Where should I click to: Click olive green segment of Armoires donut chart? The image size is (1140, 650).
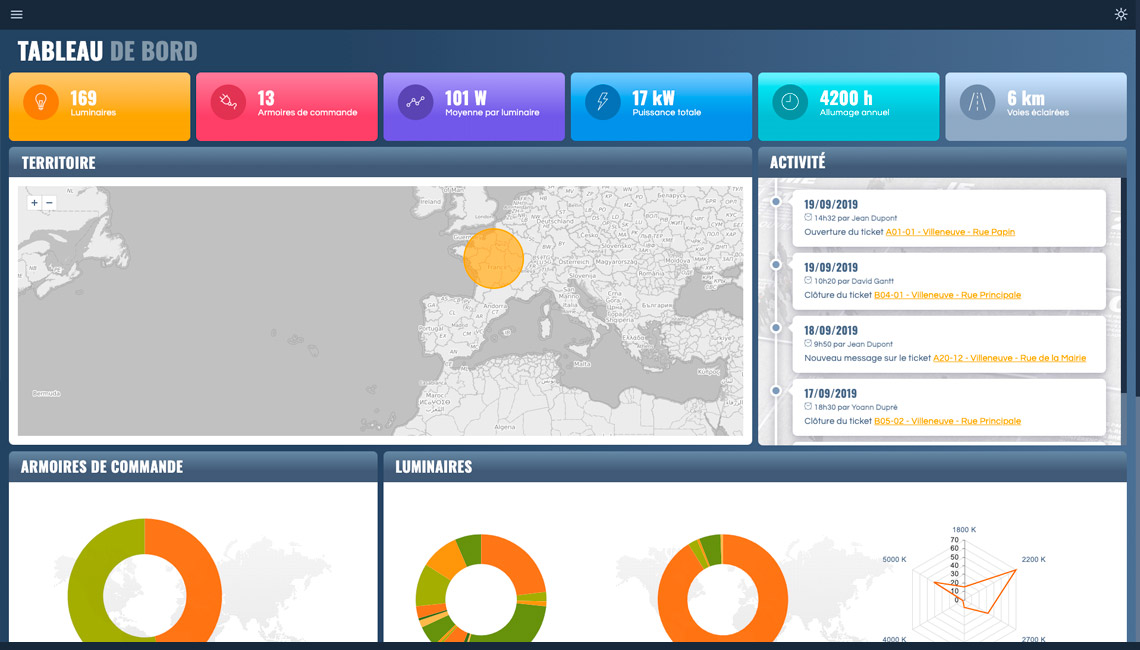(x=85, y=580)
